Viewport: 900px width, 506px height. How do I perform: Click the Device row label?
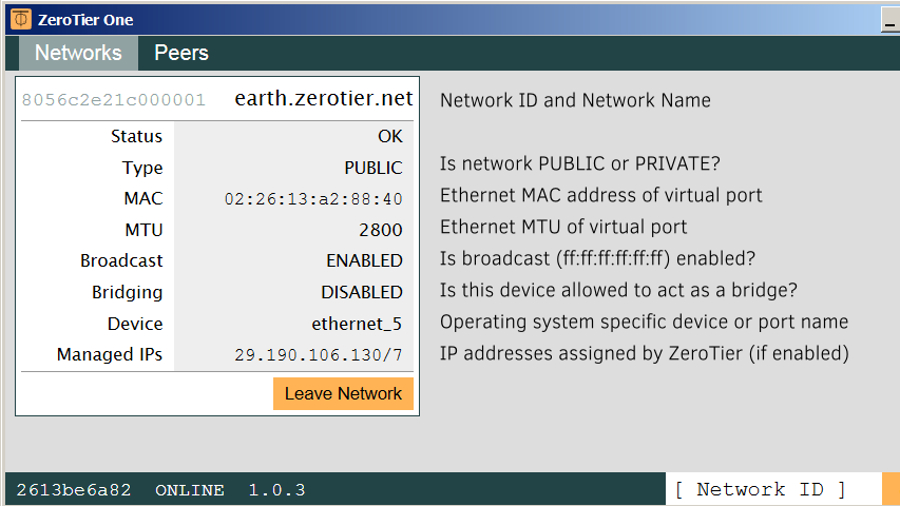click(x=135, y=324)
